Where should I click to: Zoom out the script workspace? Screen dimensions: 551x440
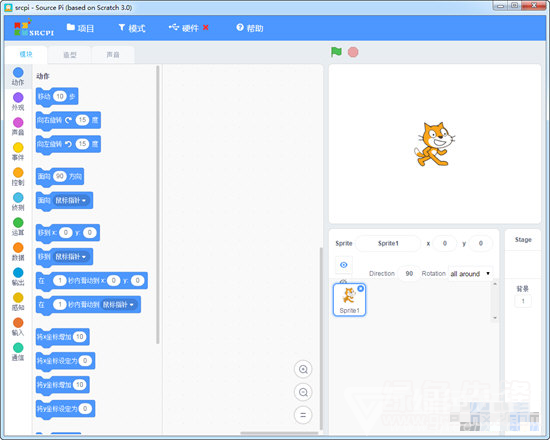tap(303, 392)
